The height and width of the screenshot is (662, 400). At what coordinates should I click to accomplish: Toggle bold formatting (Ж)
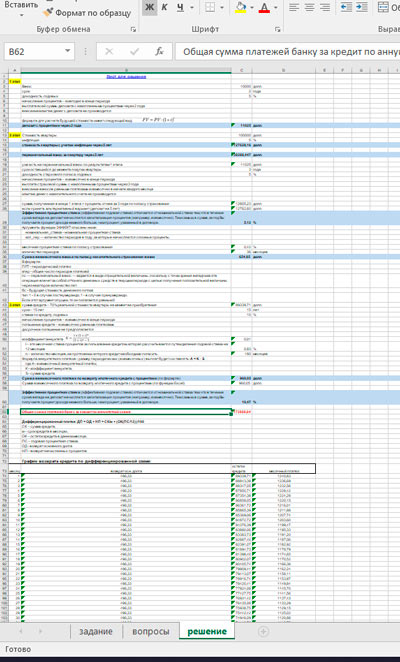pos(150,8)
